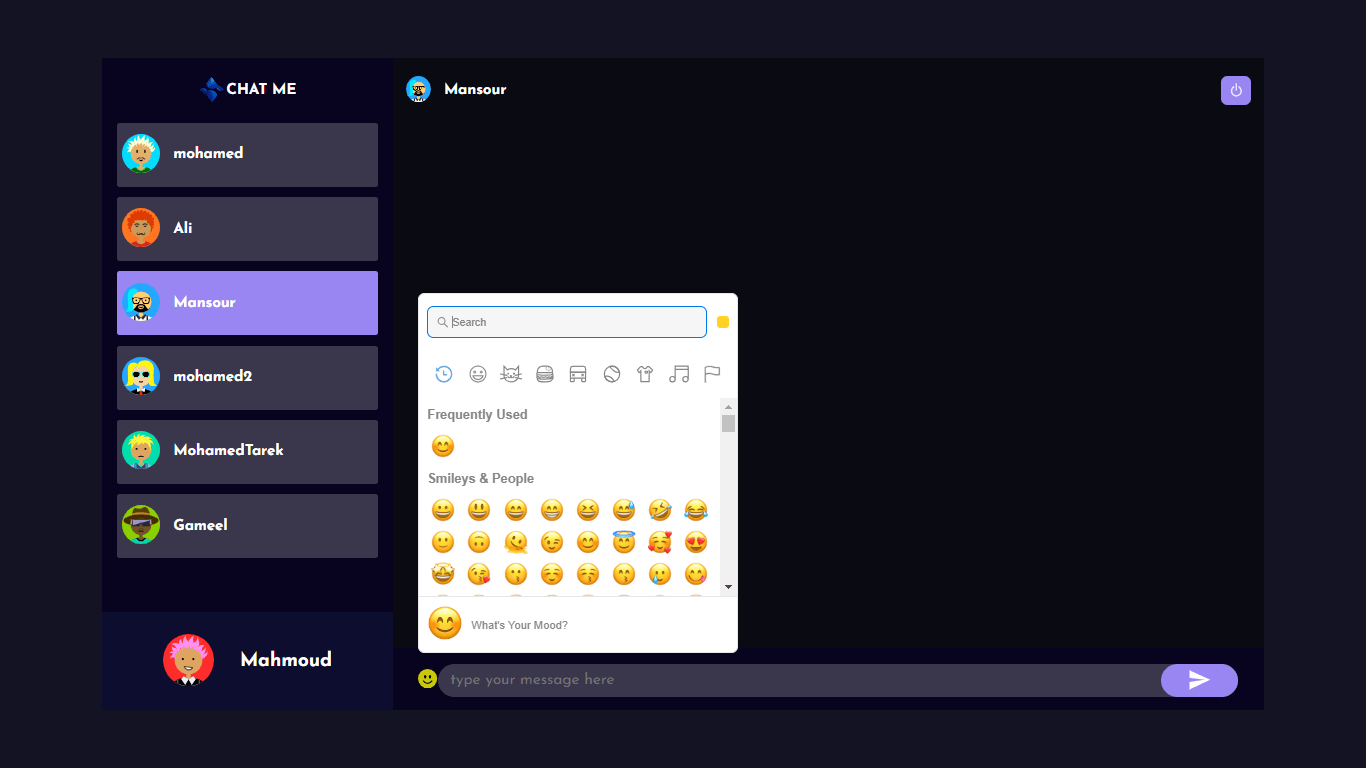
Task: Click the emoji list scroll down arrow
Action: 728,587
